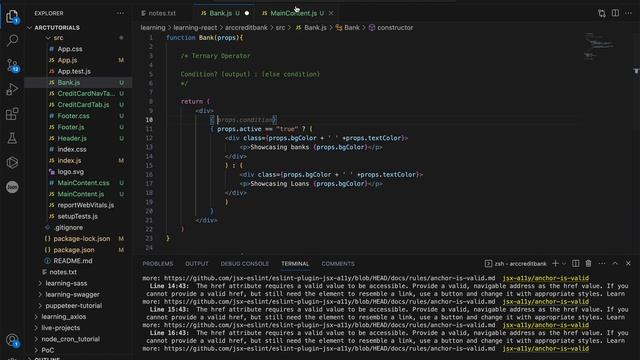The image size is (640, 360).
Task: Collapse the src folder
Action: (58, 38)
